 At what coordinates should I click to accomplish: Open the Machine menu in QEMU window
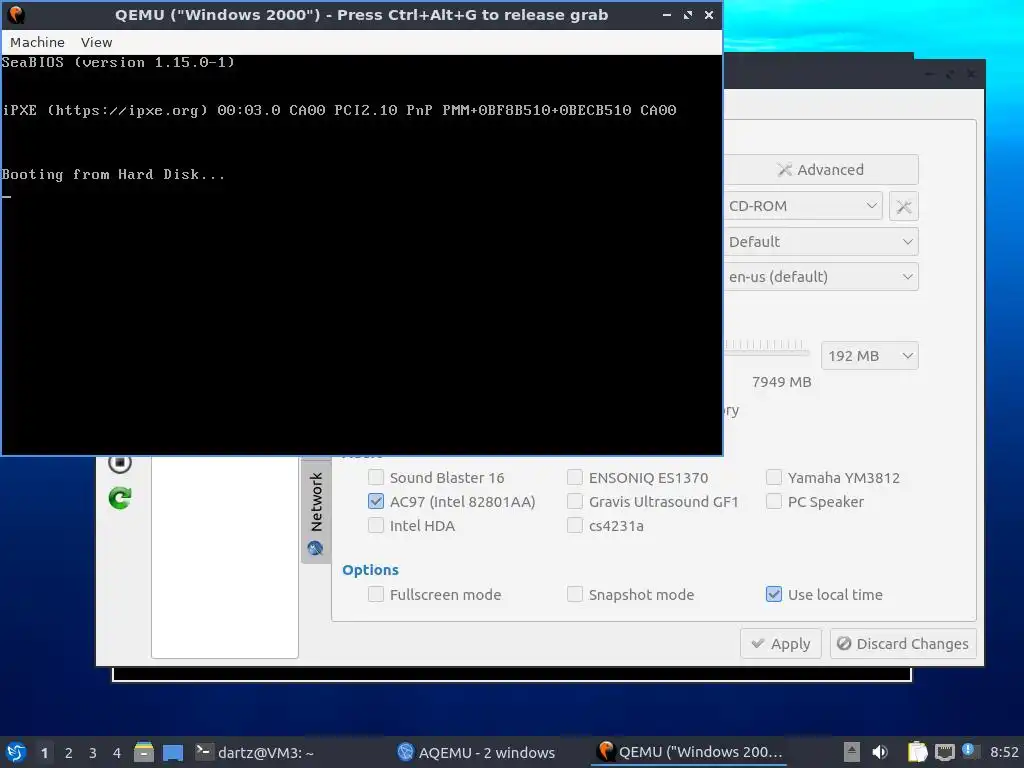click(x=37, y=42)
